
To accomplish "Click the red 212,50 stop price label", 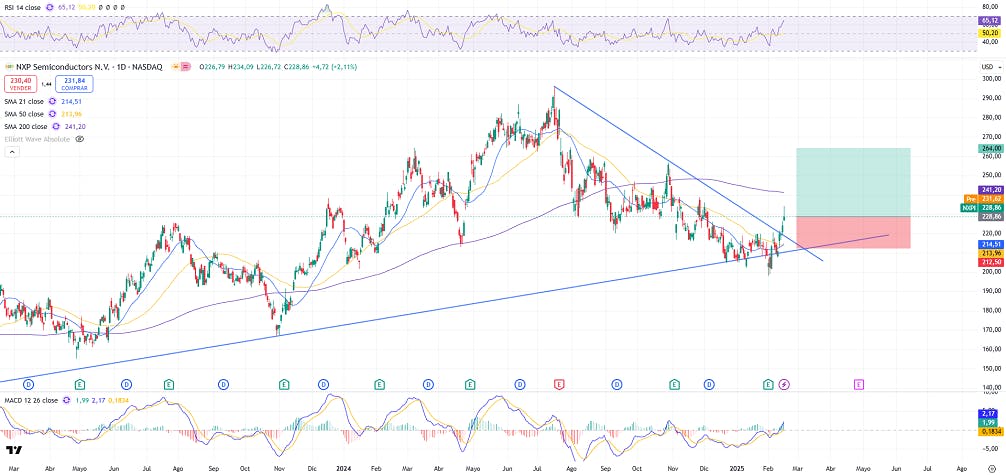I will pyautogui.click(x=989, y=261).
